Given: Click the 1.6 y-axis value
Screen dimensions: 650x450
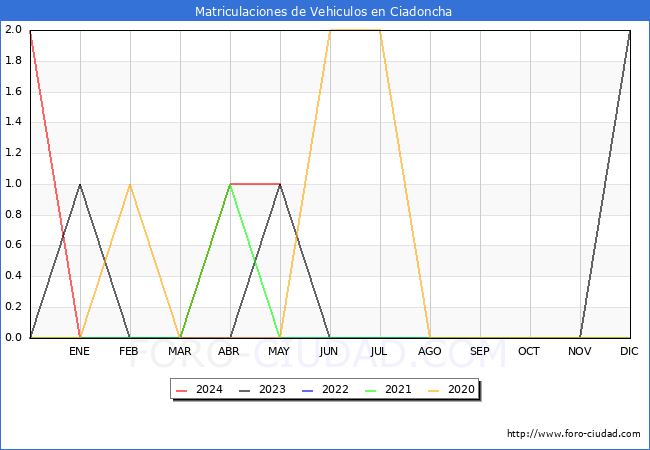Looking at the screenshot, I should coord(13,91).
